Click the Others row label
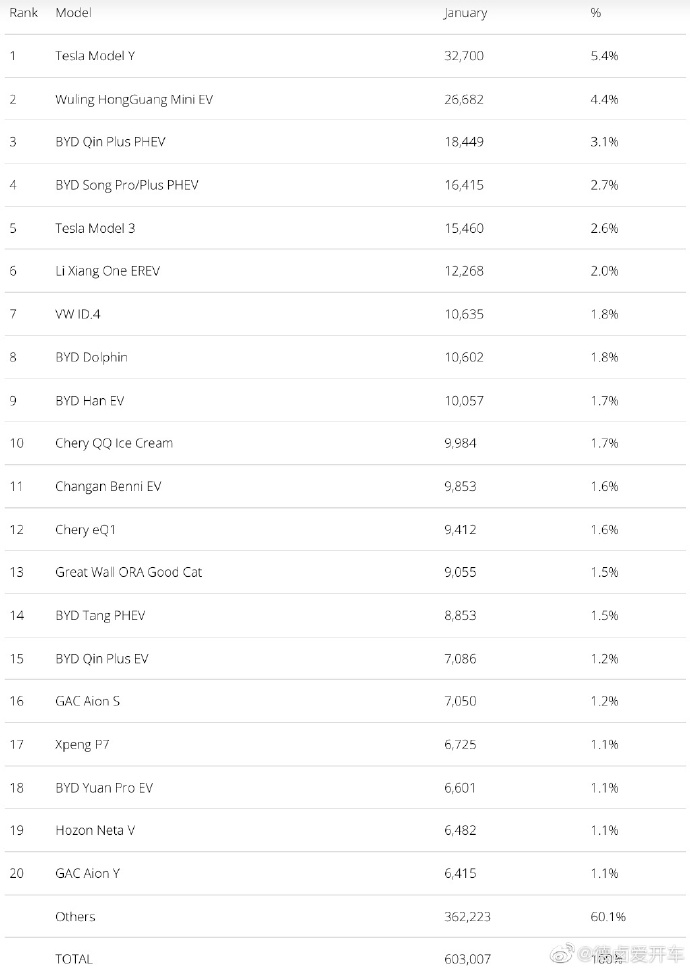Image resolution: width=690 pixels, height=970 pixels. tap(75, 916)
